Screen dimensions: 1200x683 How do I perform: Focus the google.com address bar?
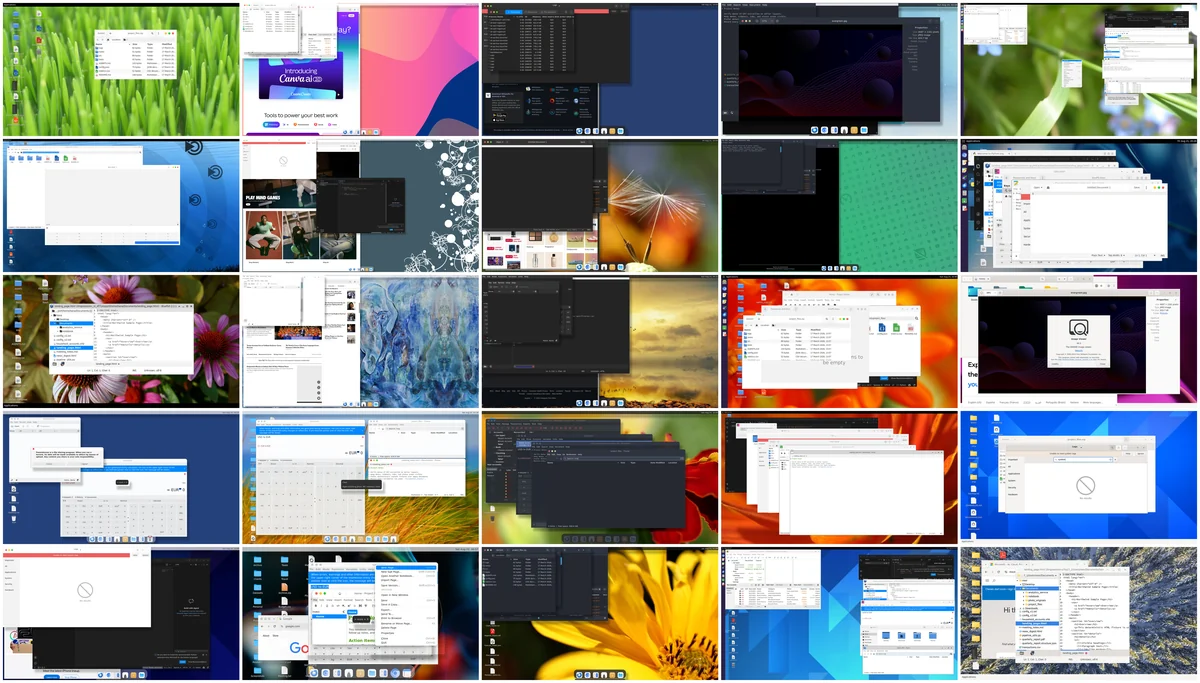(x=292, y=626)
